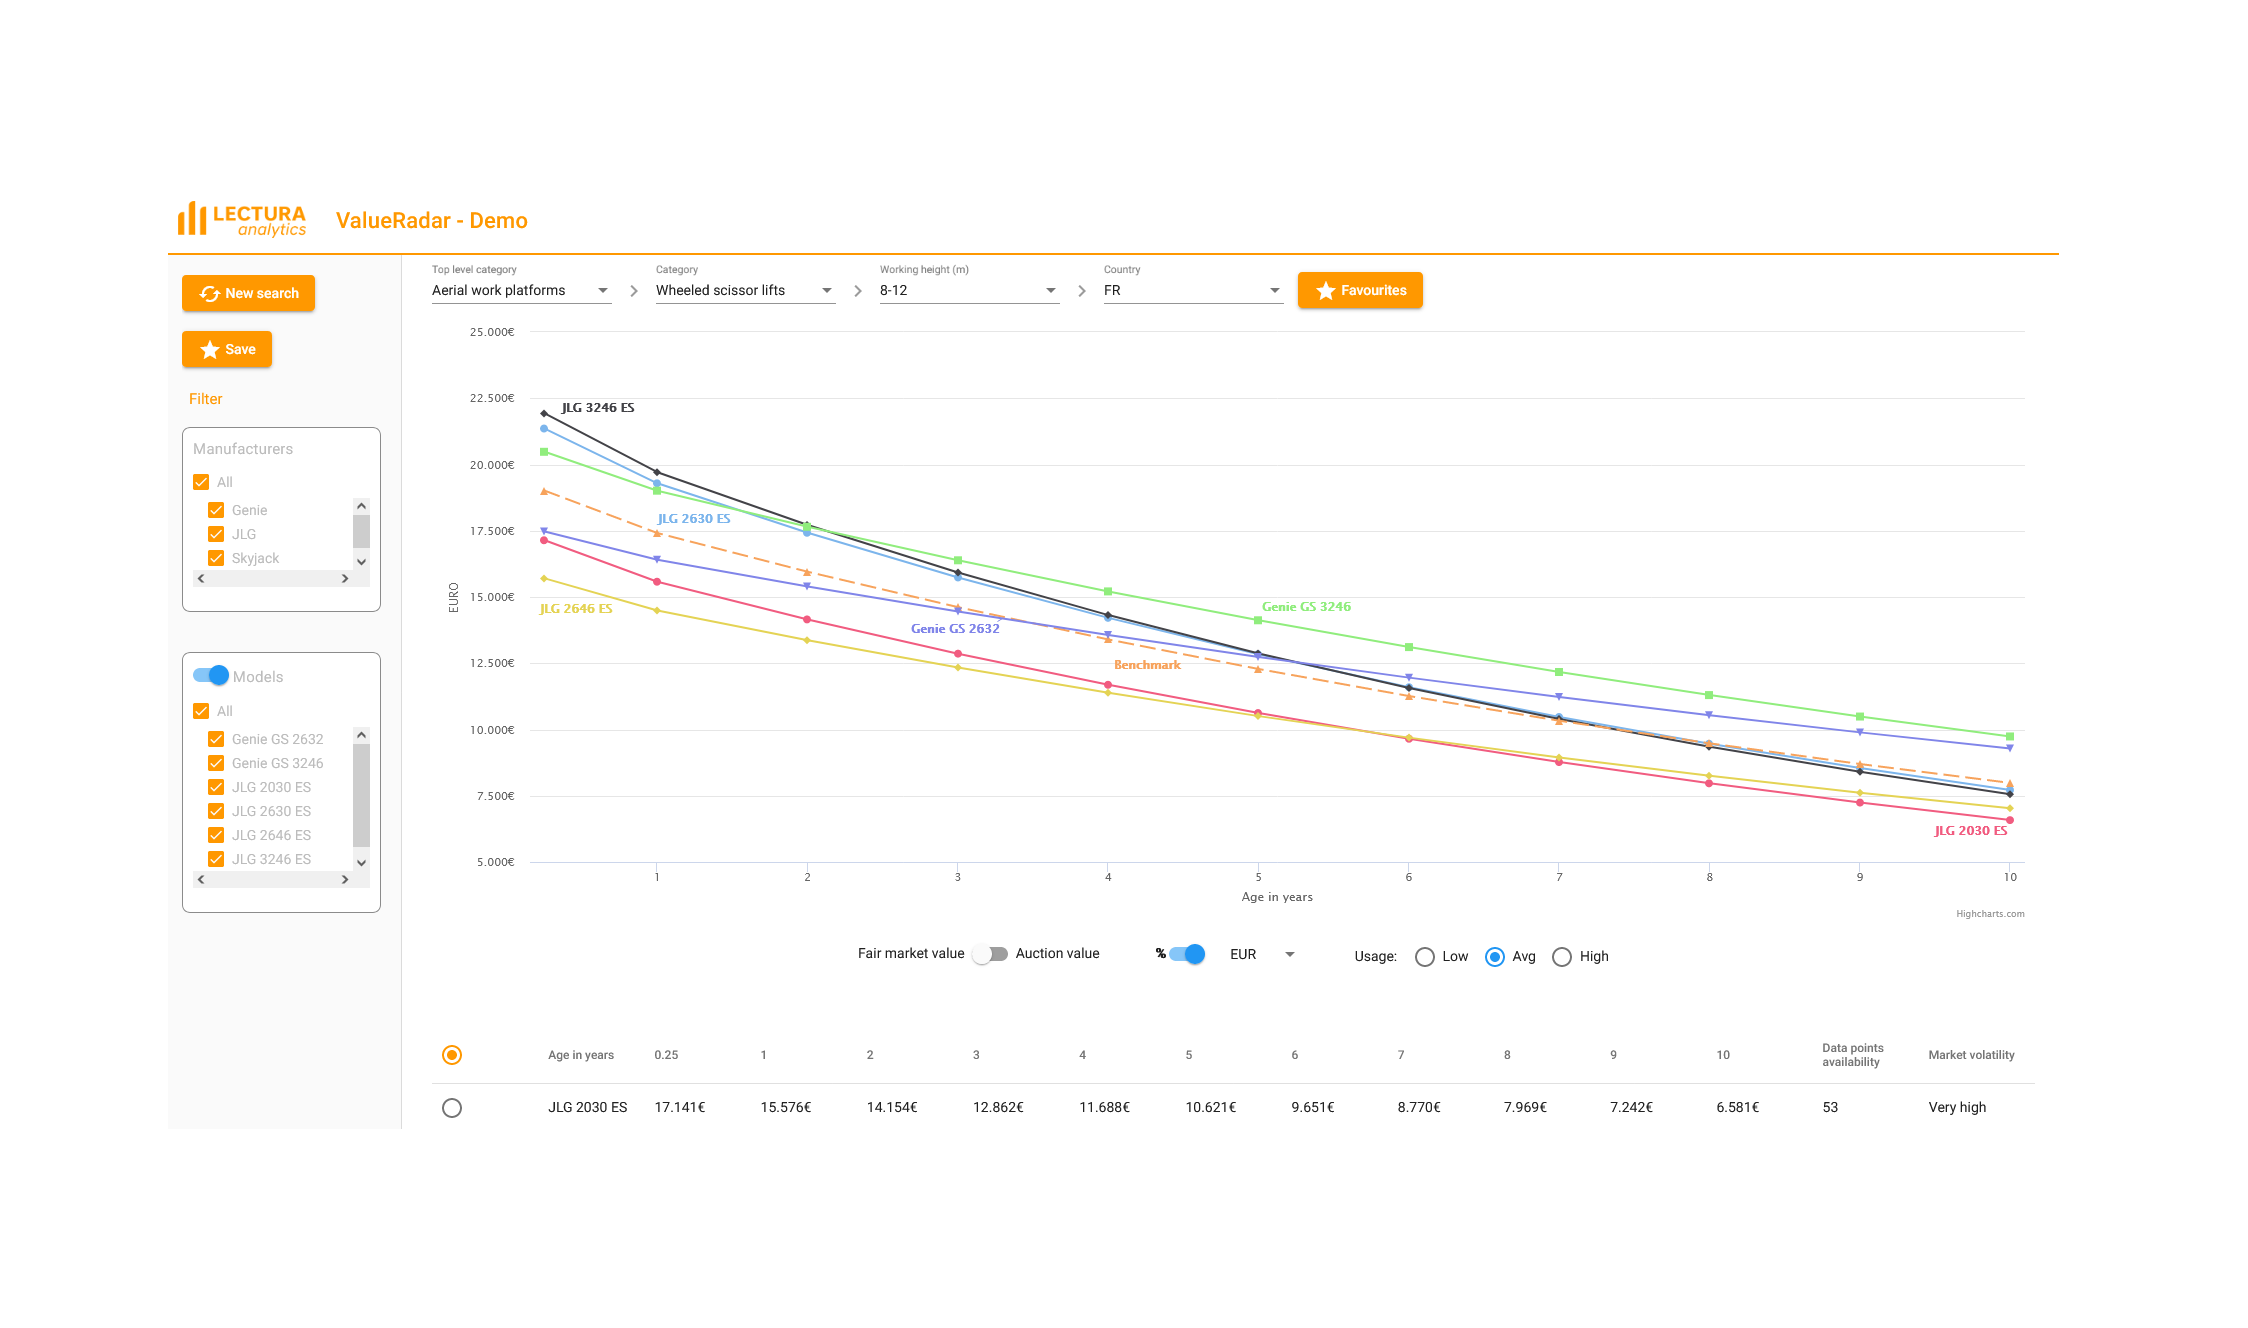This screenshot has height=1328, width=2248.
Task: Uncheck the Genie GS 2632 model checkbox
Action: (x=216, y=739)
